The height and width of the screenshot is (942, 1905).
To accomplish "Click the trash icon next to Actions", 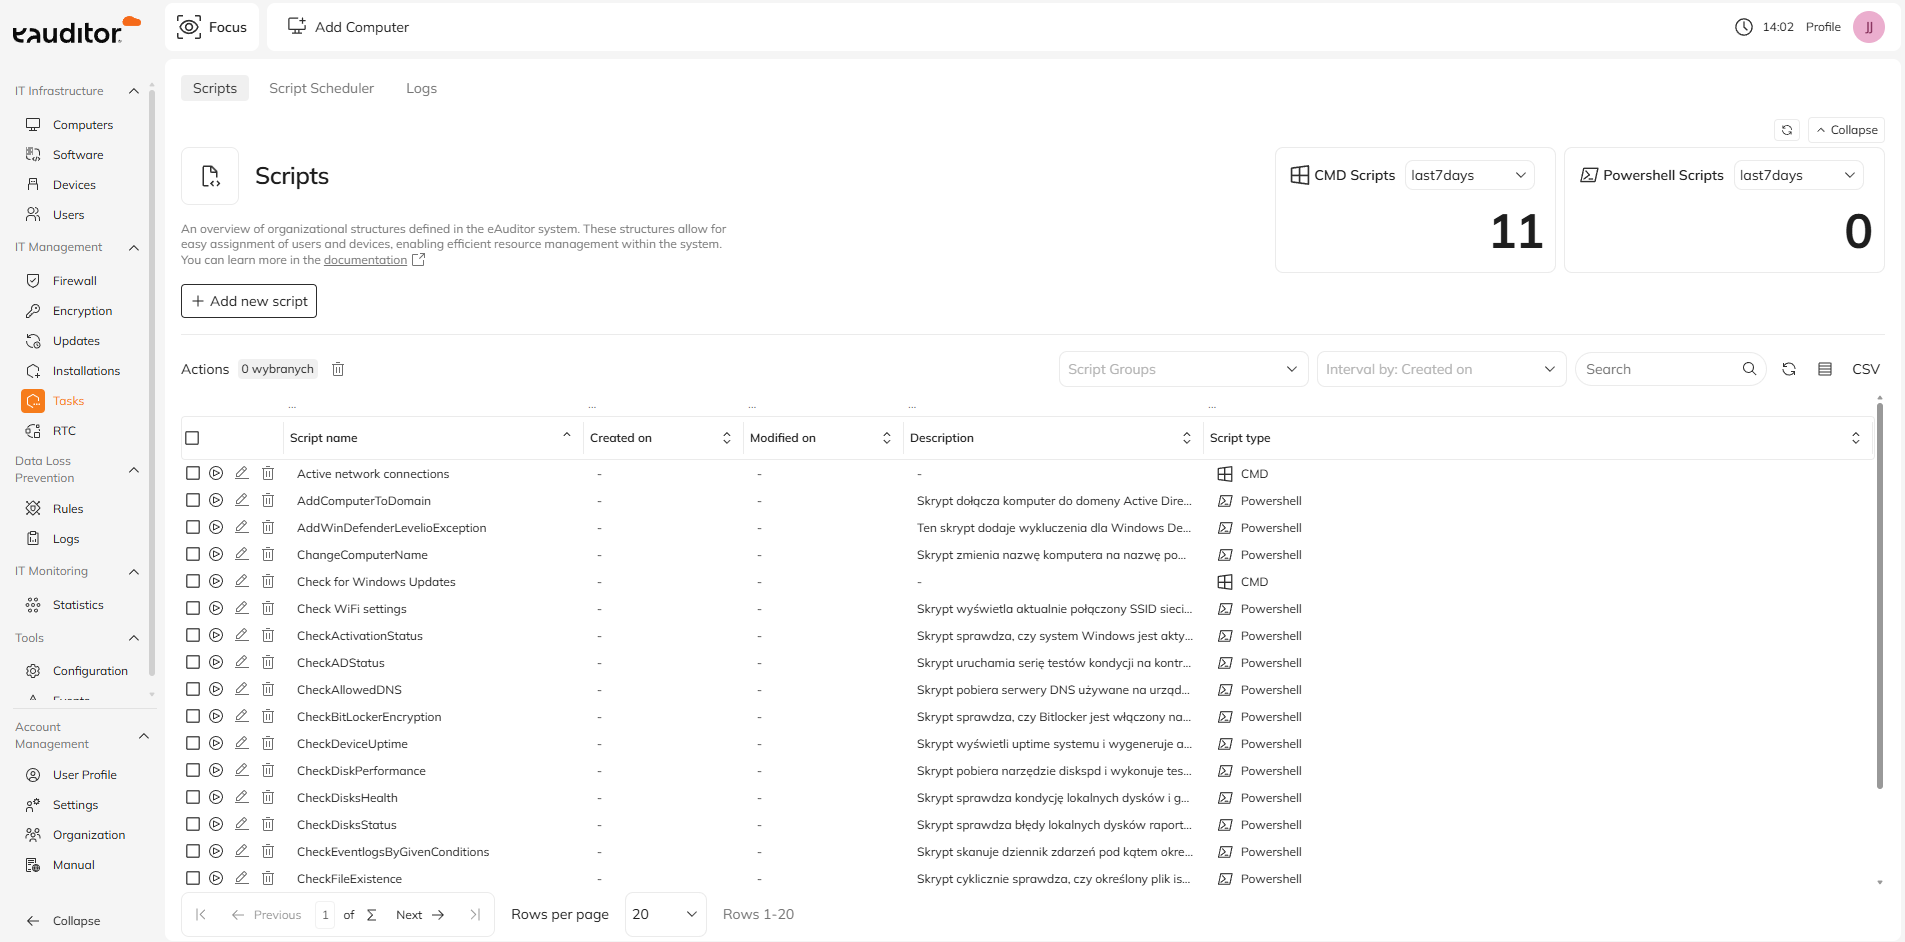I will (x=338, y=369).
